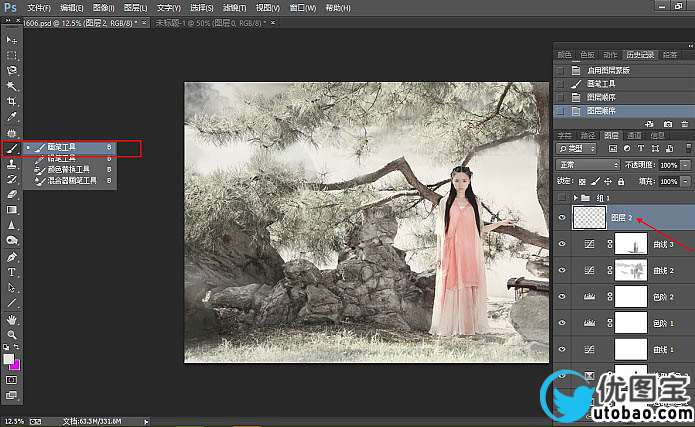
Task: Toggle the layer filtering switch
Action: coord(688,149)
